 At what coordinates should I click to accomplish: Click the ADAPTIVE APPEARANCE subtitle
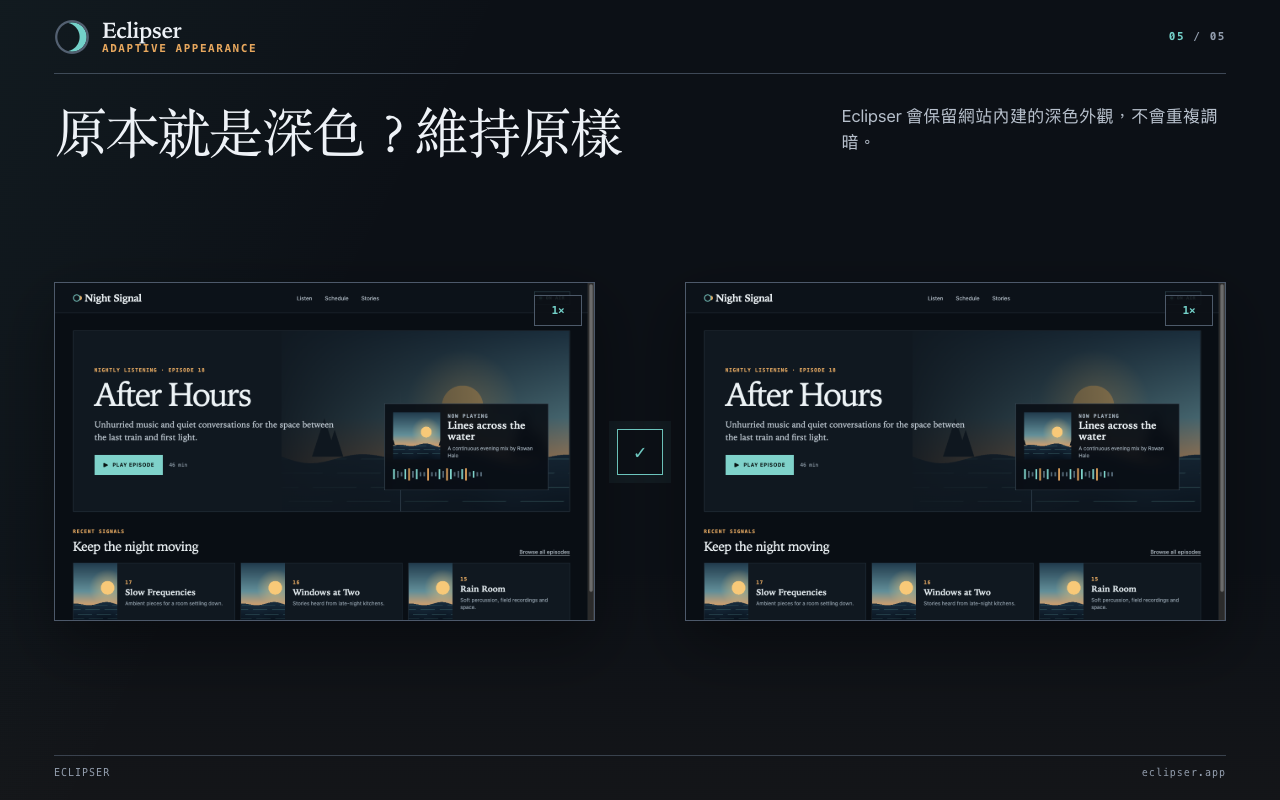[x=179, y=48]
